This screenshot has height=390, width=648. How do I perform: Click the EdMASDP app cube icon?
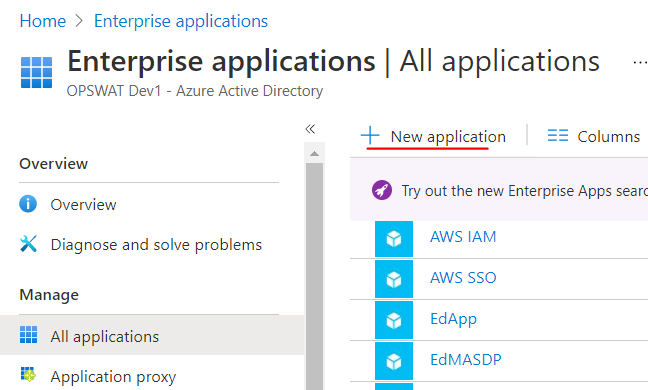point(394,361)
